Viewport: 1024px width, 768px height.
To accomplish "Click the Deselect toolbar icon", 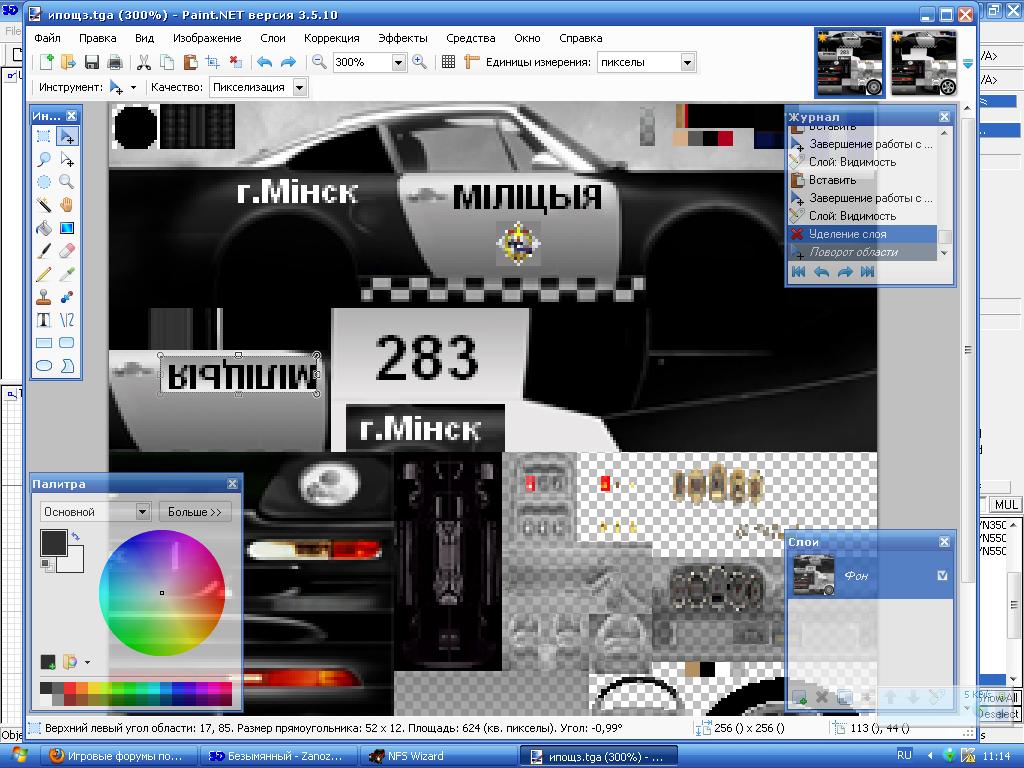I will (236, 62).
